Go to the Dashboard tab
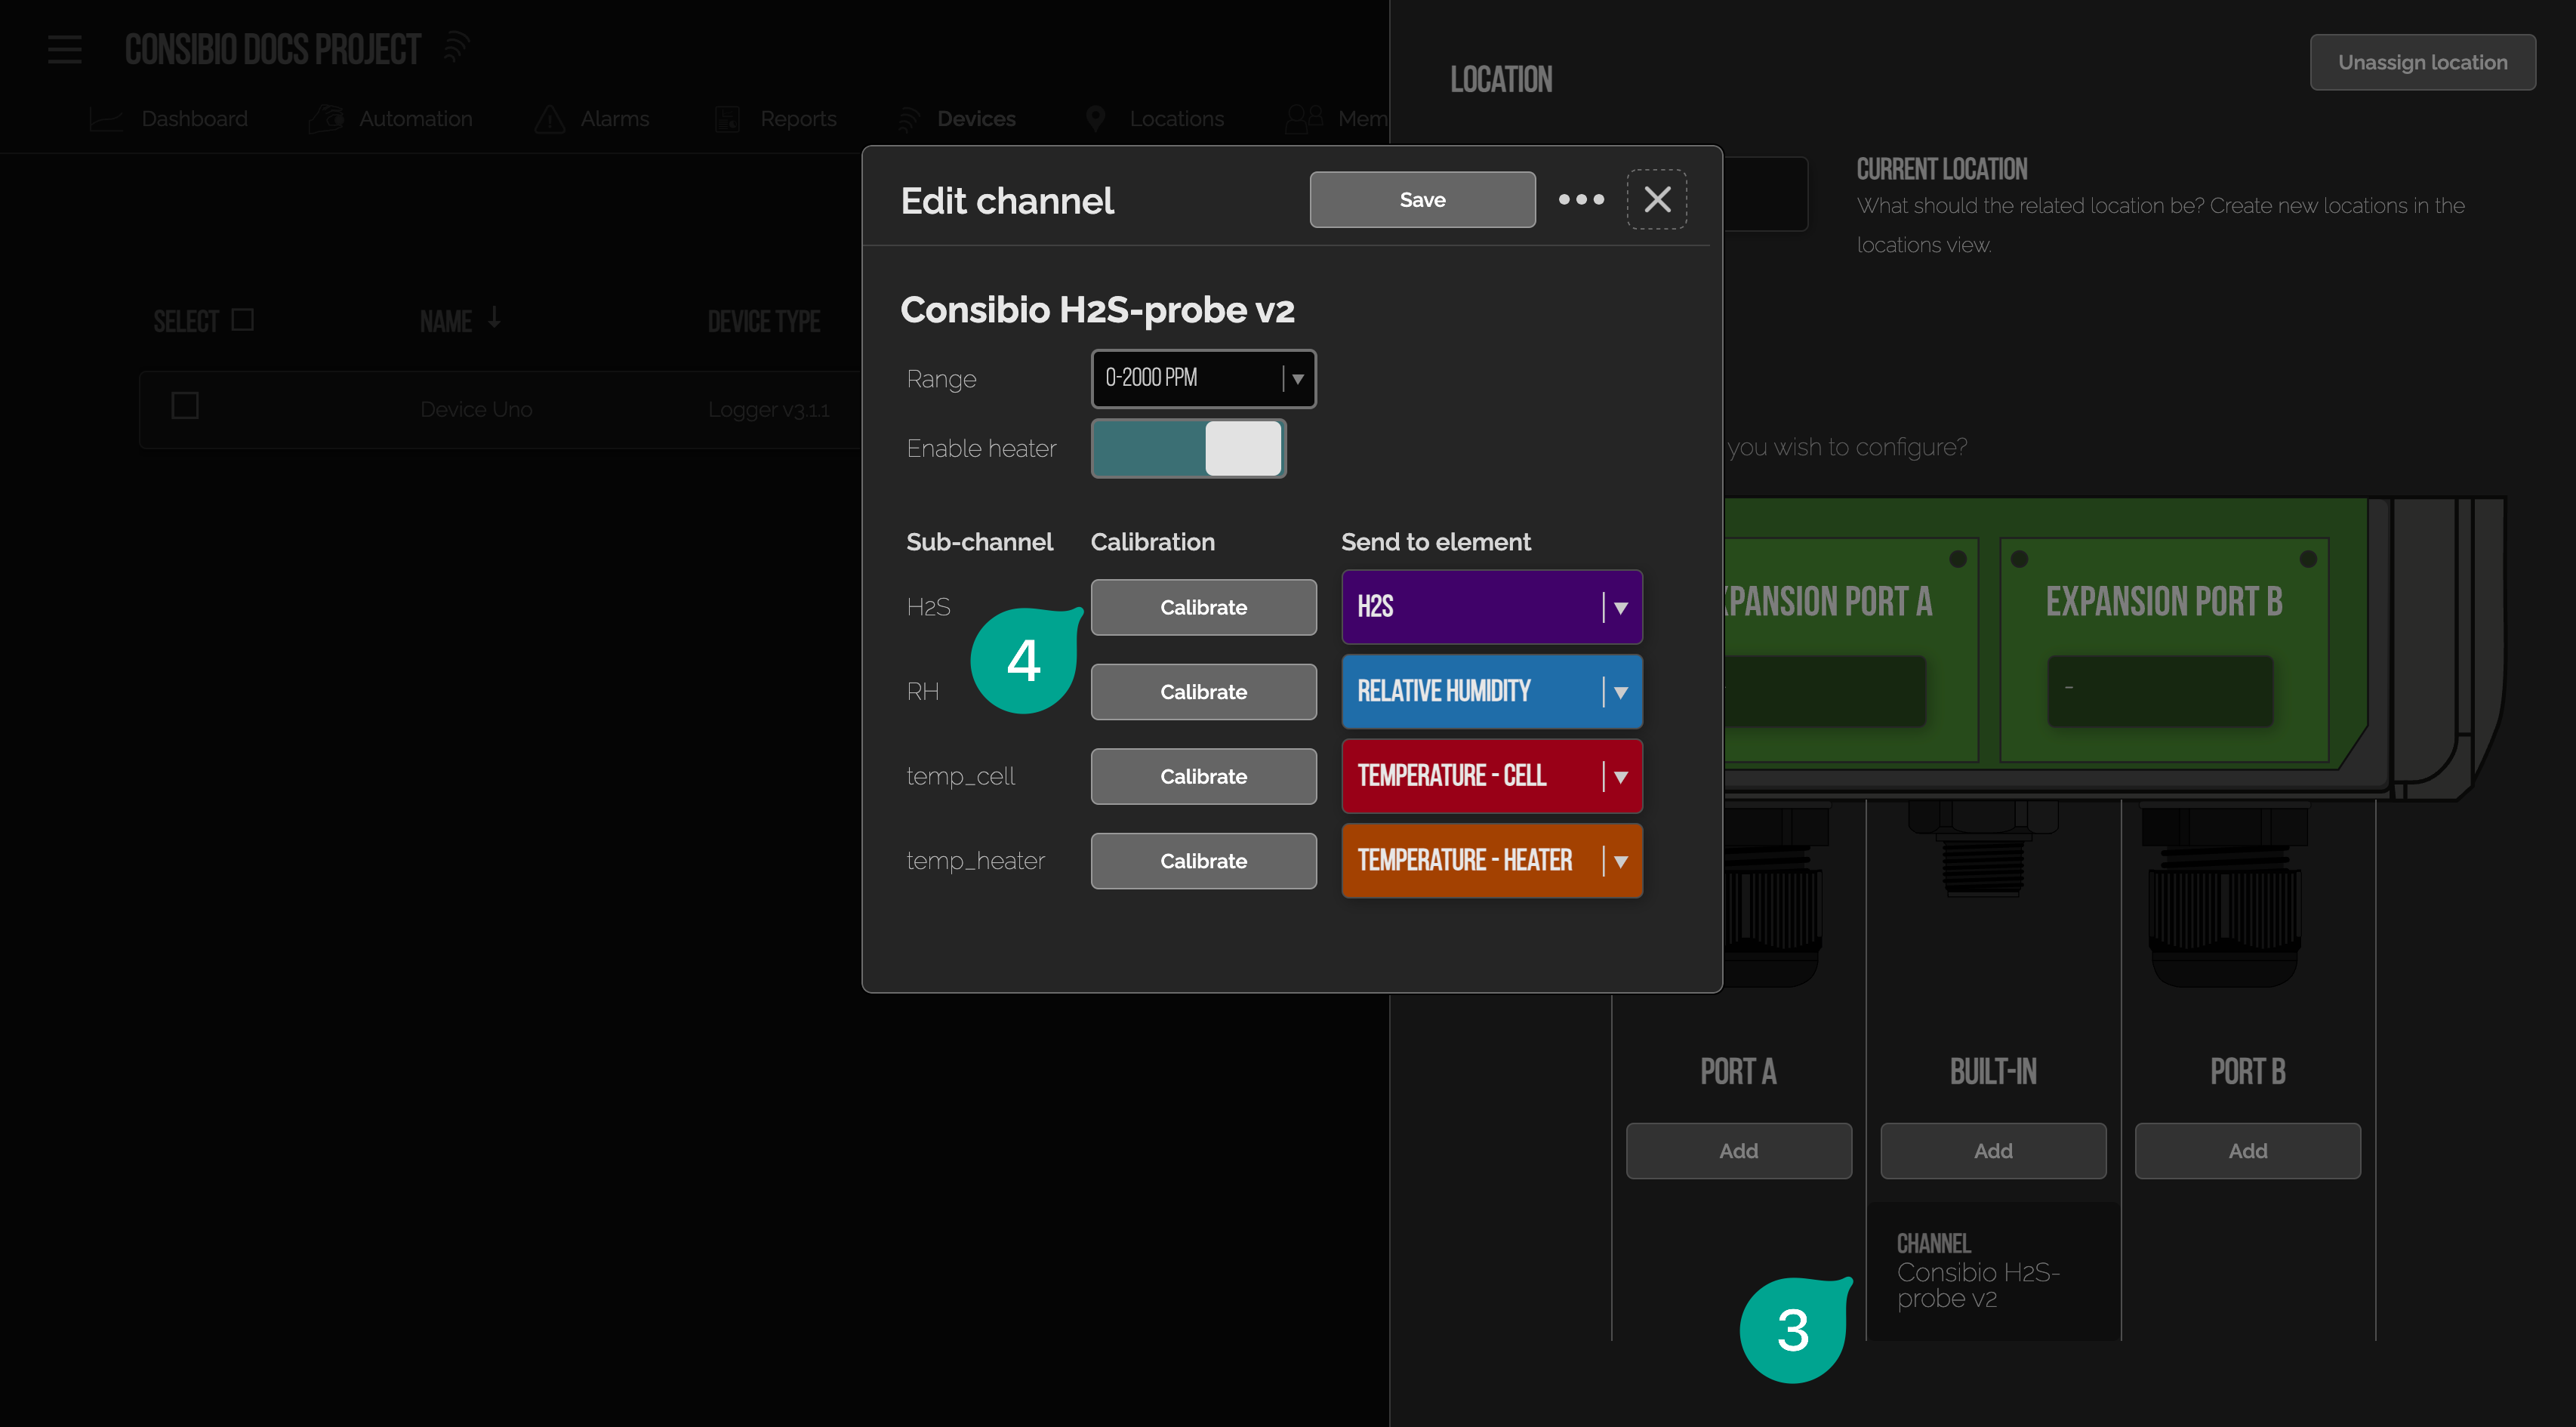The width and height of the screenshot is (2576, 1427). click(169, 119)
